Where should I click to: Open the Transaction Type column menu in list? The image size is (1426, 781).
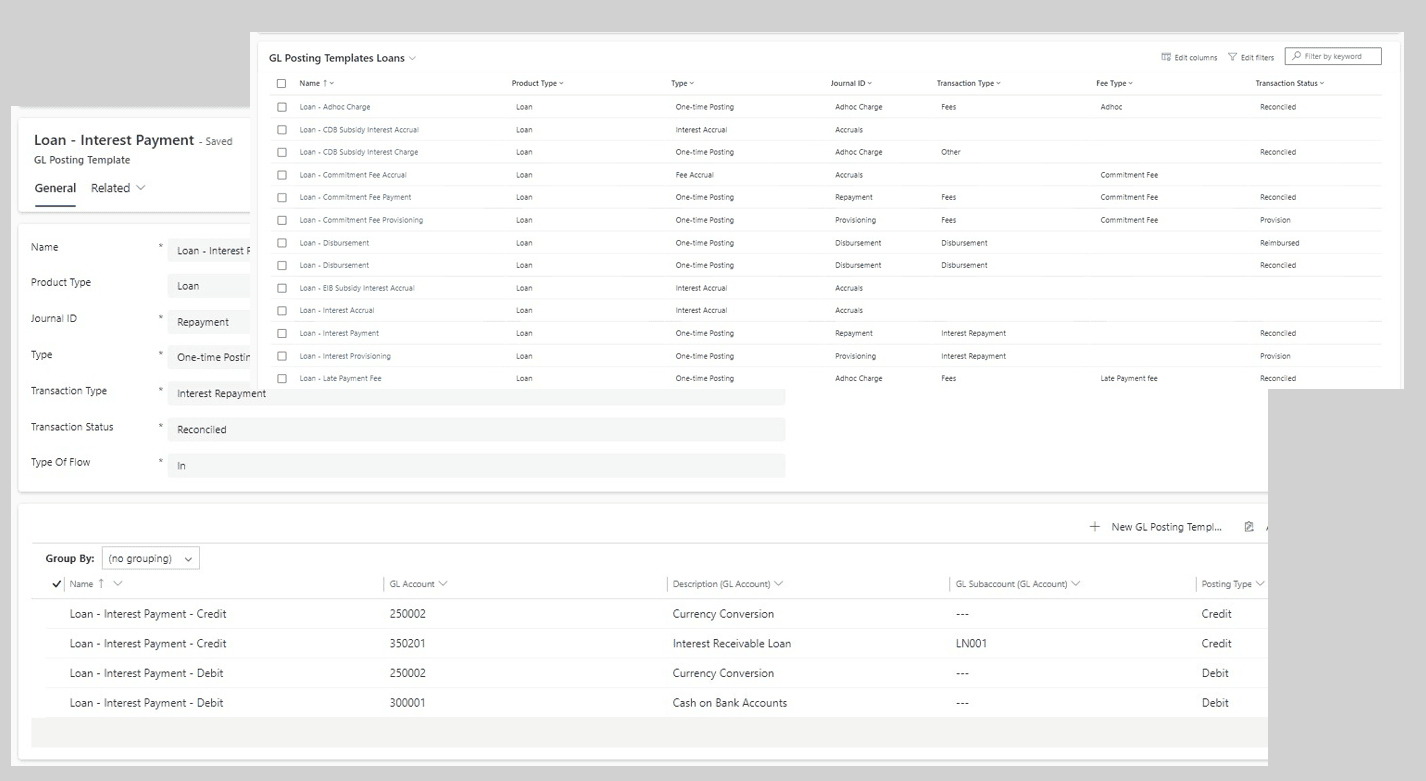pyautogui.click(x=969, y=84)
